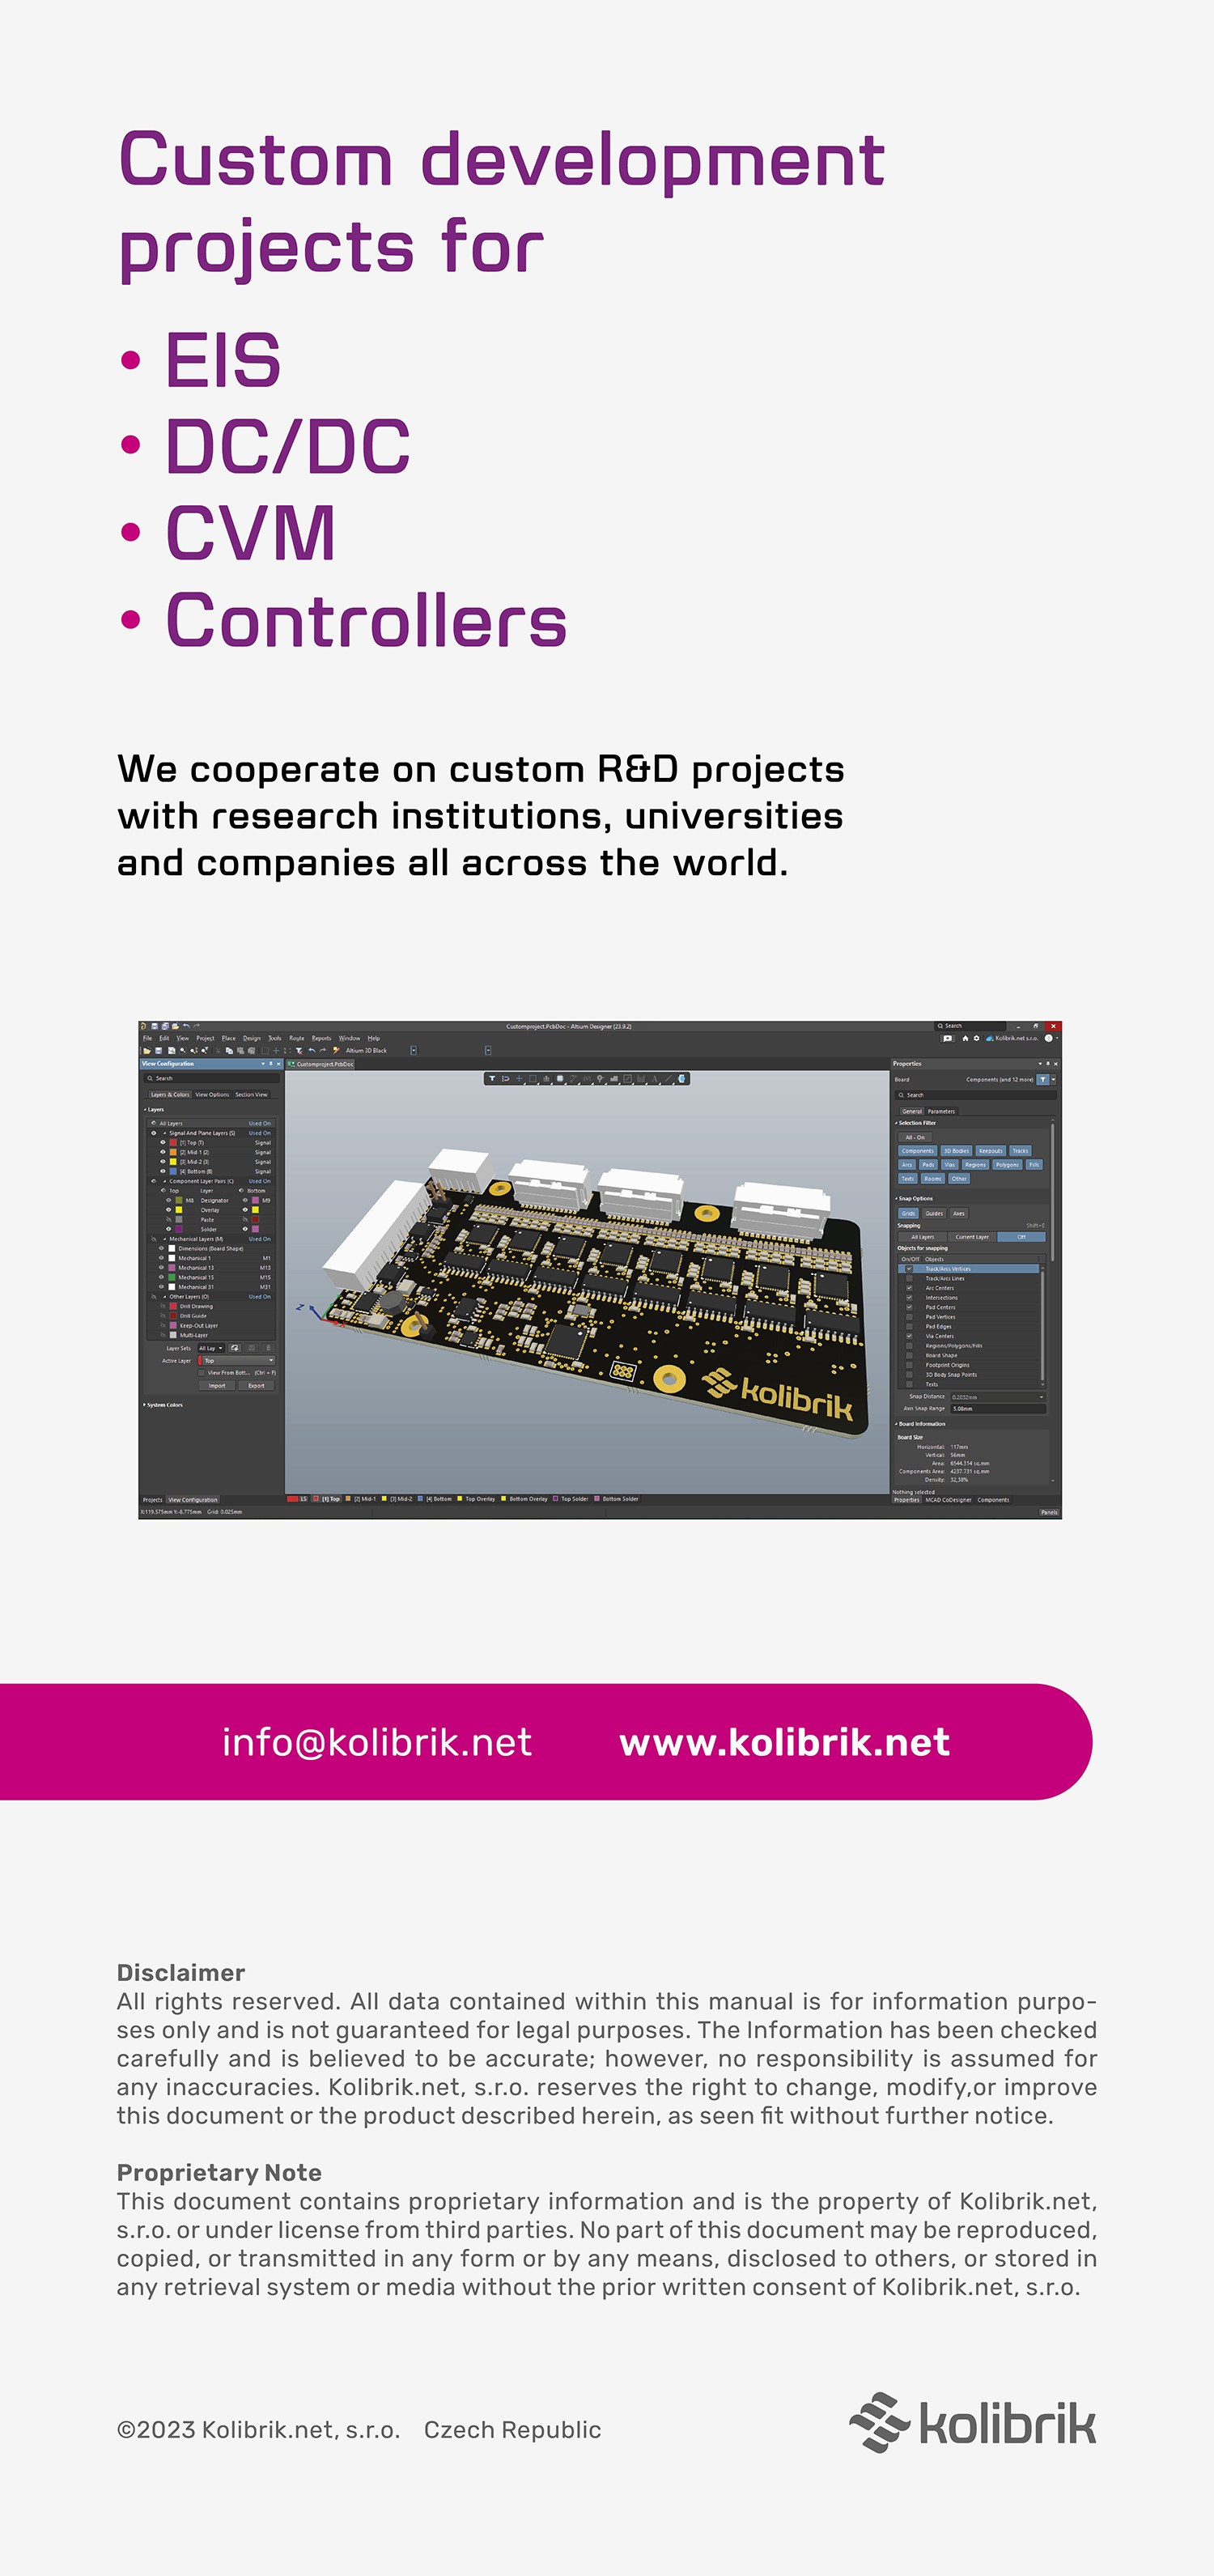Click the create layer set icon
The height and width of the screenshot is (2576, 1214).
click(235, 1348)
